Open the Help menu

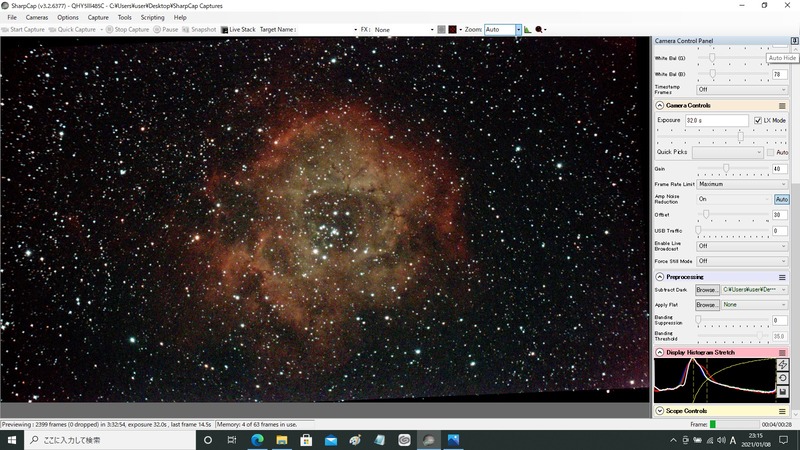(x=180, y=17)
